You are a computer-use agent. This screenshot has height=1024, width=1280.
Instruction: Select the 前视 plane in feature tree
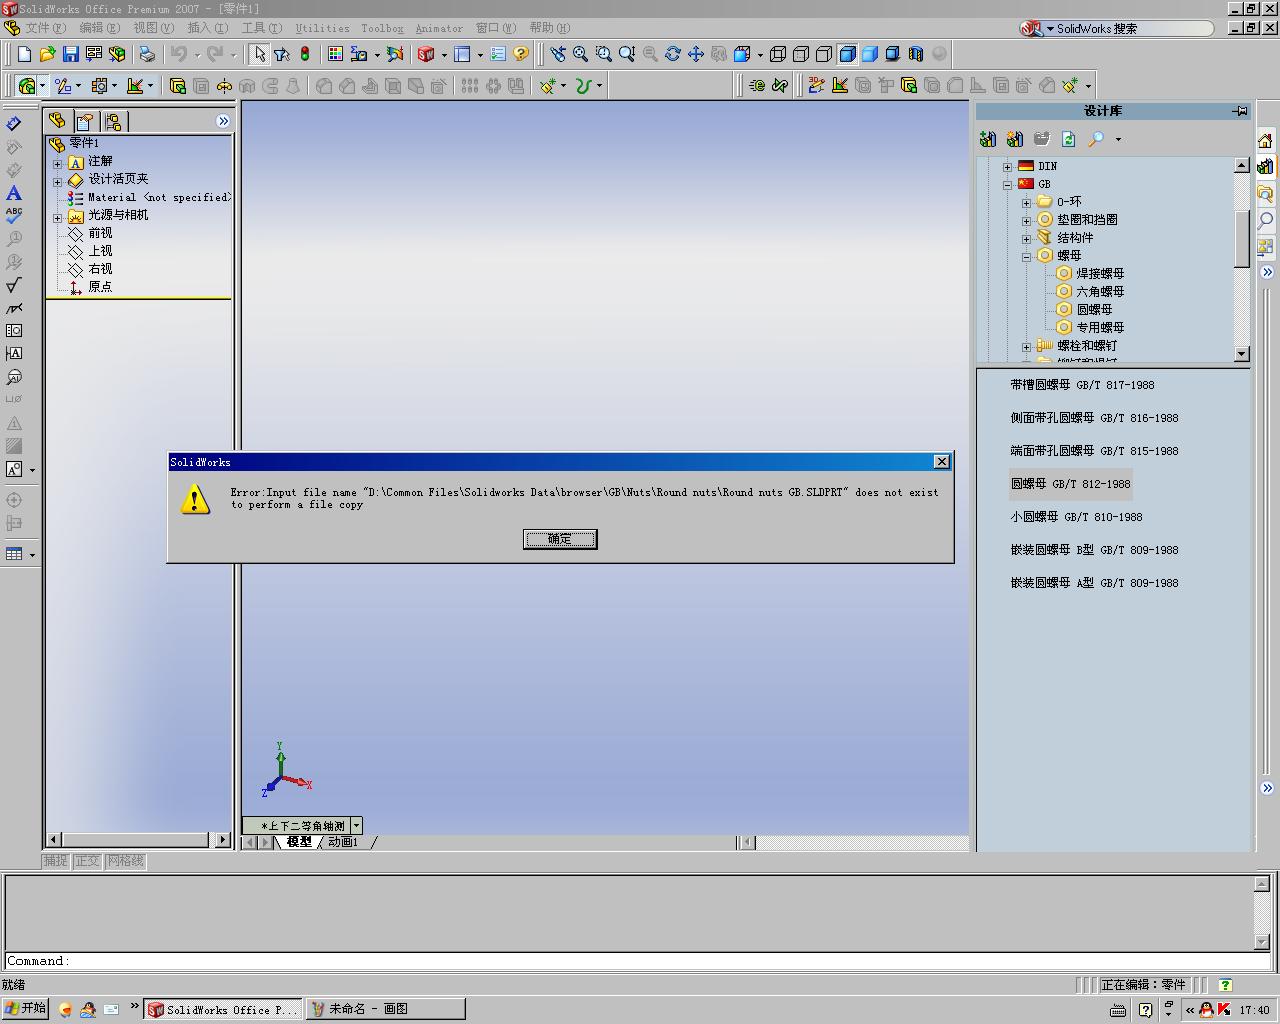[x=100, y=233]
